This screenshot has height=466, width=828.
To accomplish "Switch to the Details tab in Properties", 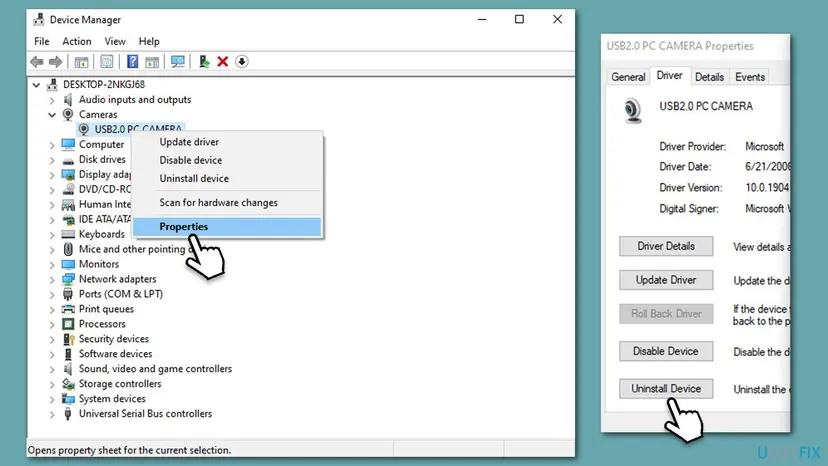I will coord(709,77).
